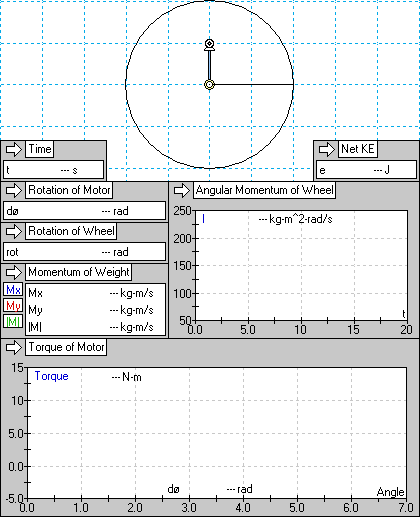The width and height of the screenshot is (420, 517).
Task: Toggle the green |M| plot button
Action: coord(13,321)
